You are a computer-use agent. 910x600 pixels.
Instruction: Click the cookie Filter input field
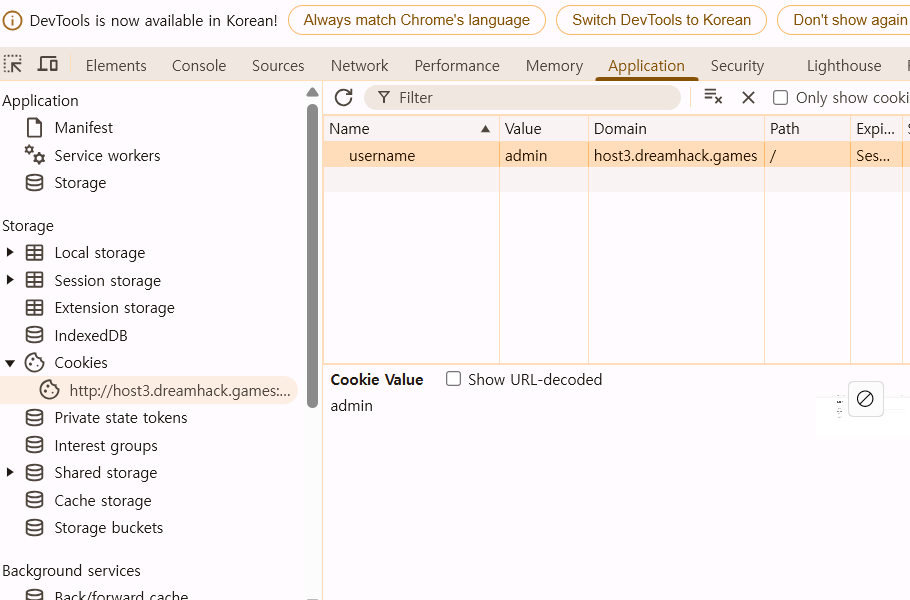pos(522,97)
